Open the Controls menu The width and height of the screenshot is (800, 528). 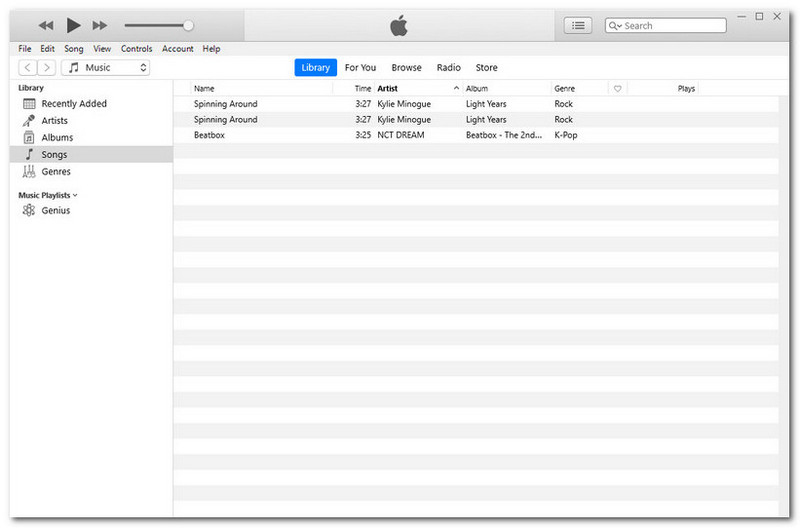(x=136, y=48)
